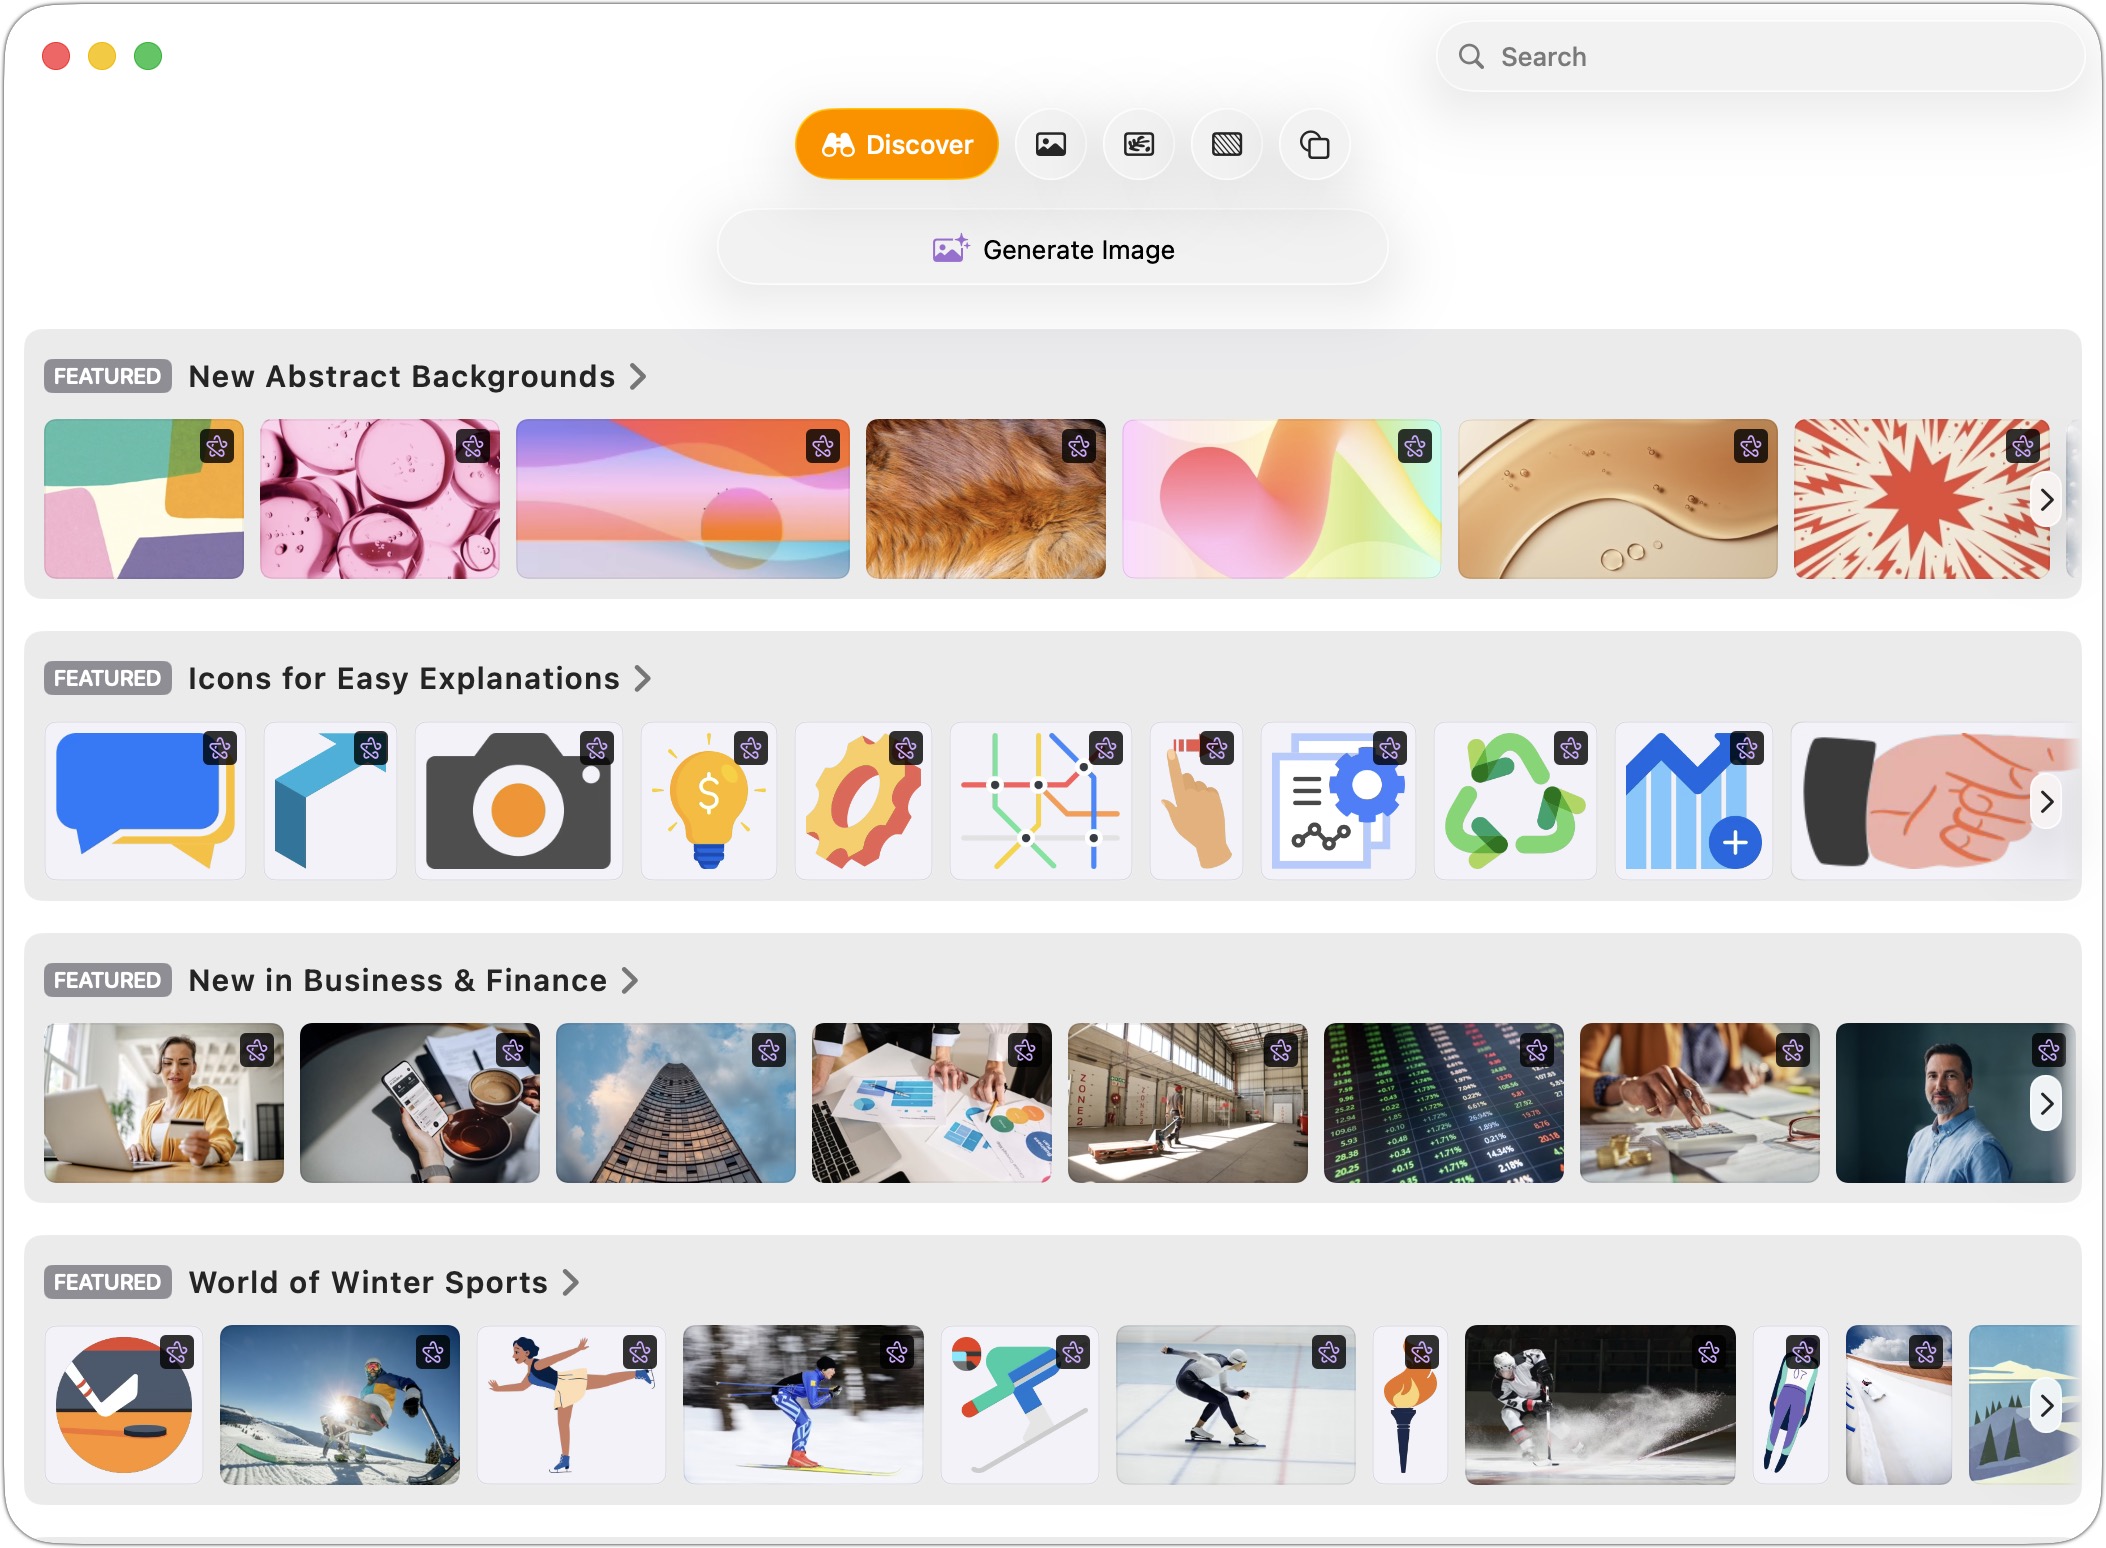Screen dimensions: 2106x1548
Task: Select the Discover tab
Action: (896, 144)
